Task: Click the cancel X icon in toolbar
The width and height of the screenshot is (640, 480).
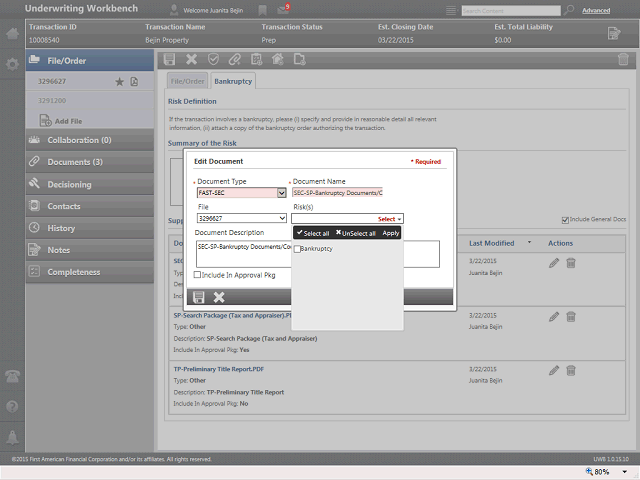Action: click(x=191, y=60)
